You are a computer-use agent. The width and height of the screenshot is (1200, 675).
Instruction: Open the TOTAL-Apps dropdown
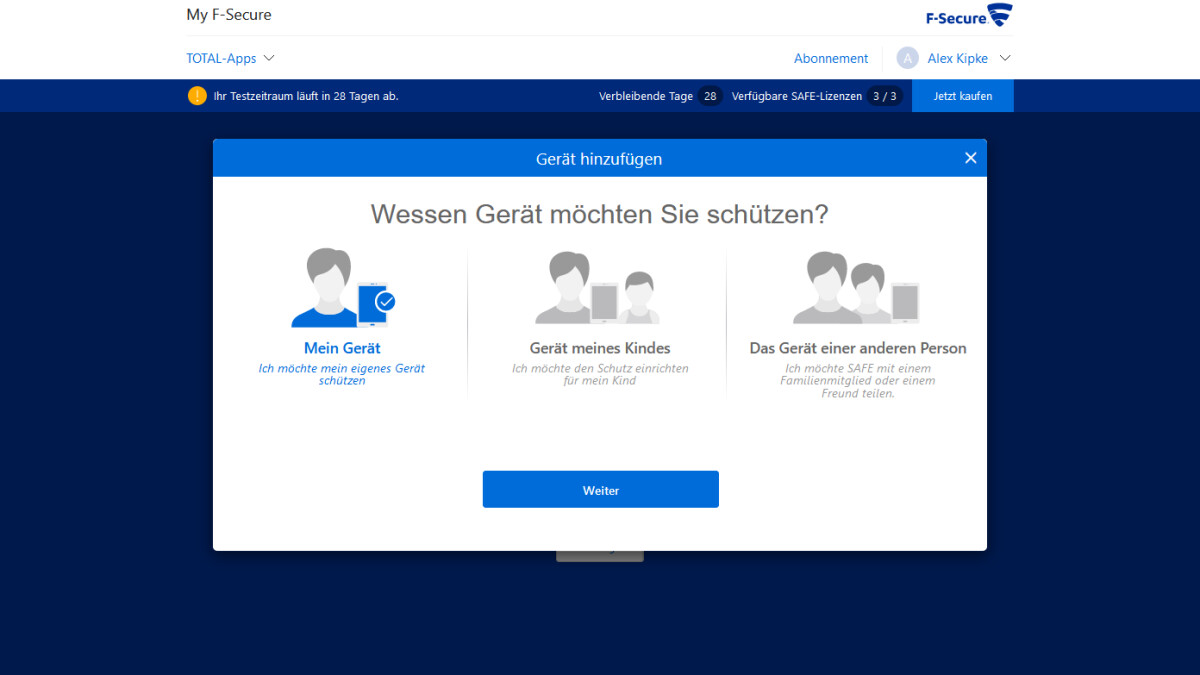click(230, 58)
